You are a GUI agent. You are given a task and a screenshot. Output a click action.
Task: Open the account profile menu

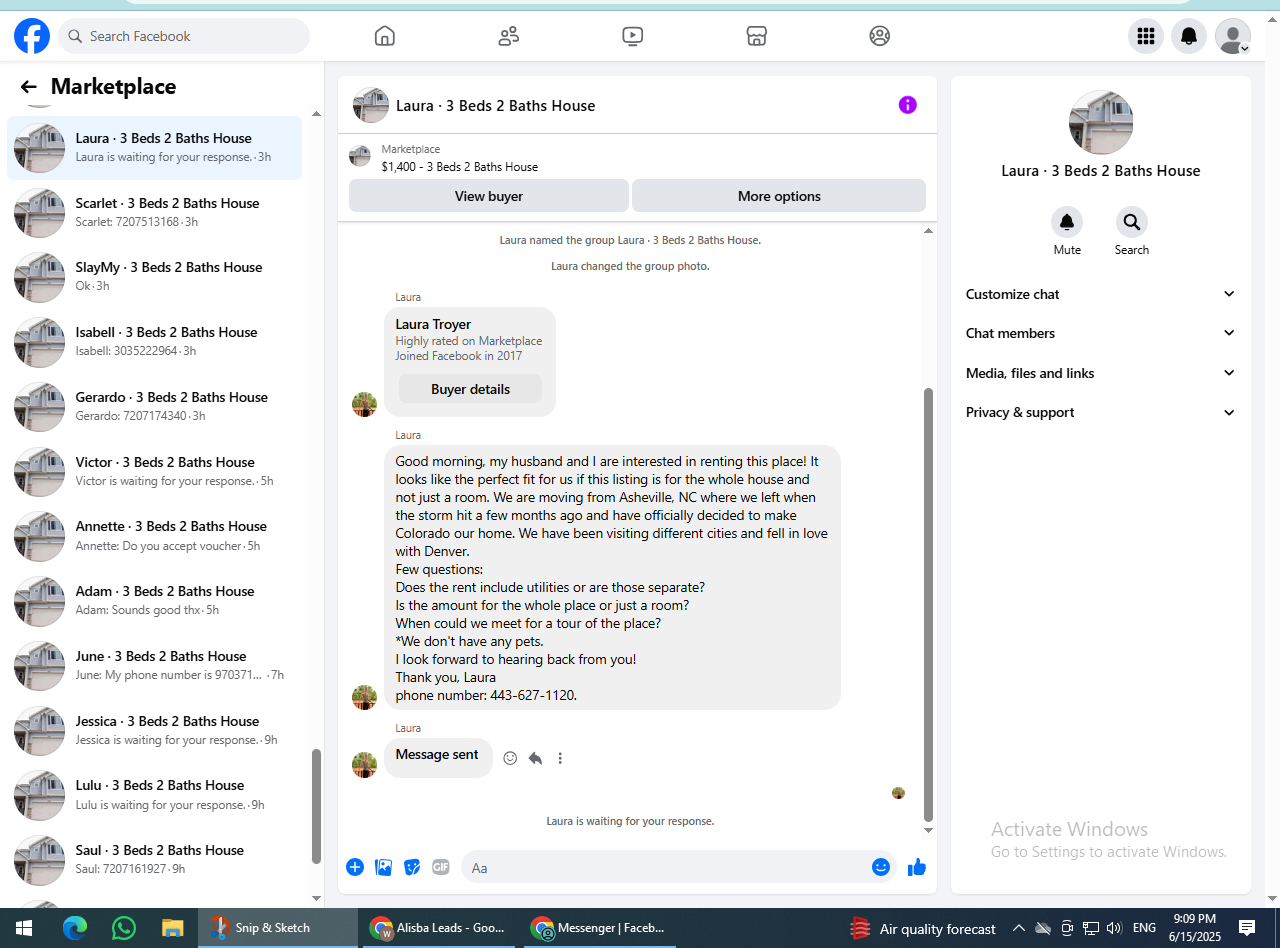[x=1233, y=36]
